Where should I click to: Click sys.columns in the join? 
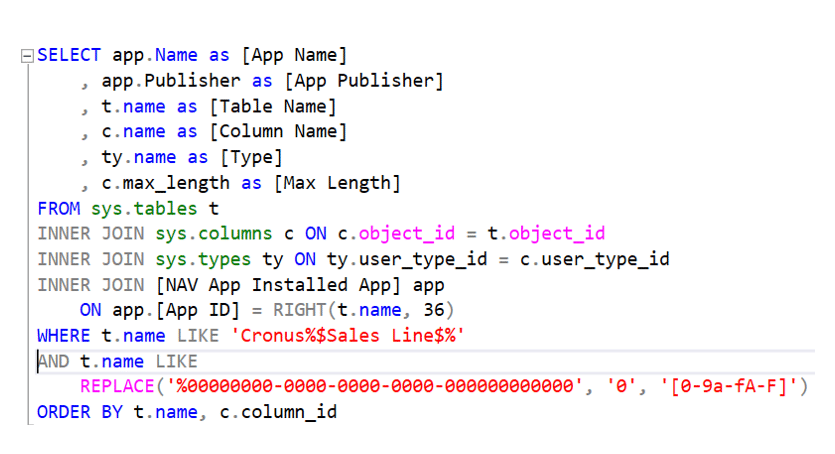(x=214, y=234)
